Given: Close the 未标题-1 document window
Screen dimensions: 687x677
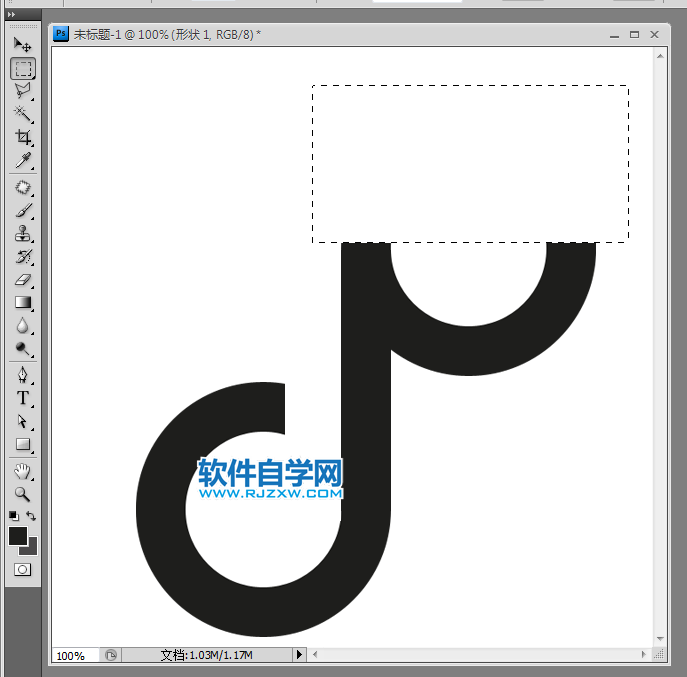Looking at the screenshot, I should pos(654,35).
